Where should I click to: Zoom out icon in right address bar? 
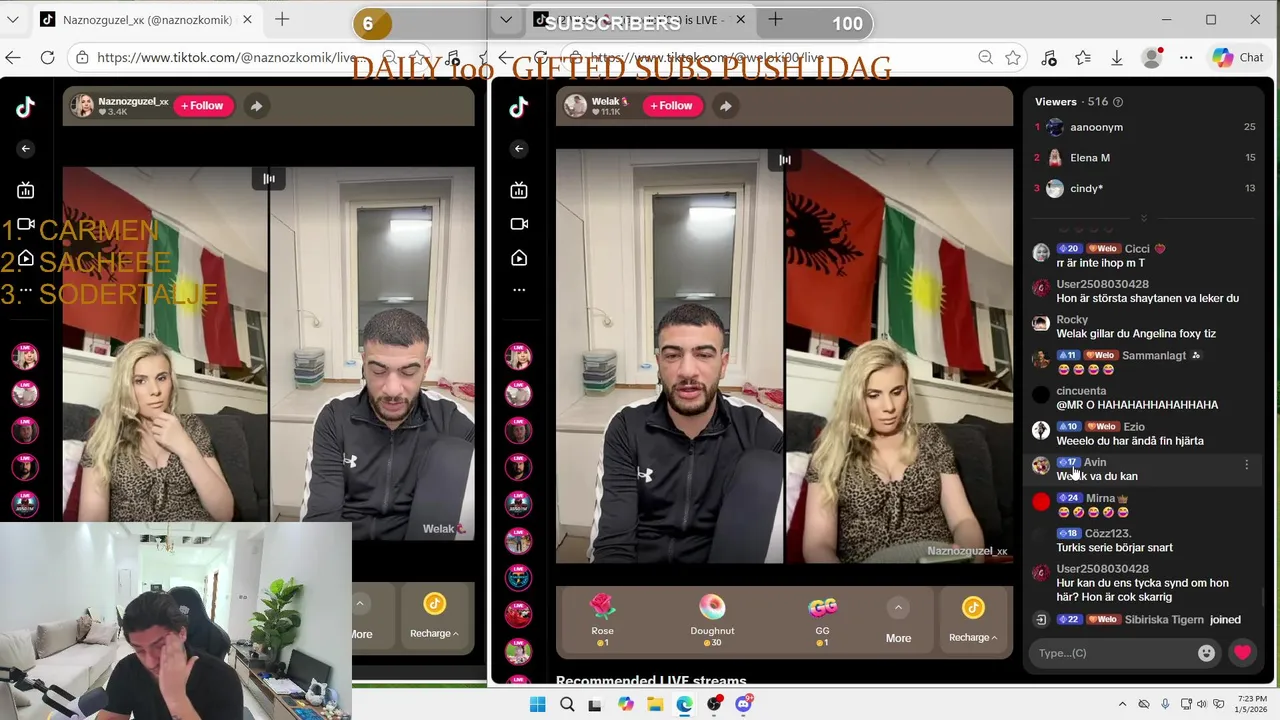(985, 58)
